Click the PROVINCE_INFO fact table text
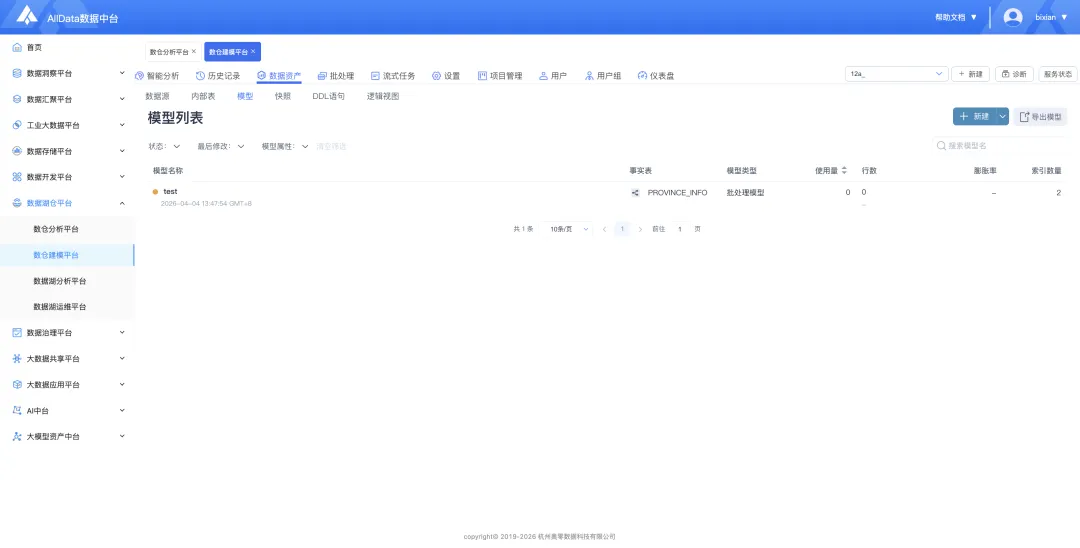The width and height of the screenshot is (1080, 548). [x=677, y=193]
